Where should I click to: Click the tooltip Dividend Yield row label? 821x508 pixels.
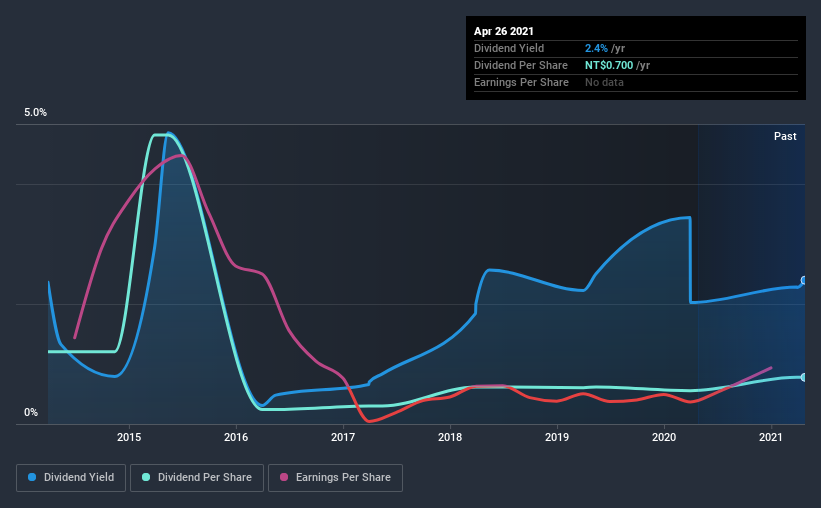click(x=509, y=48)
